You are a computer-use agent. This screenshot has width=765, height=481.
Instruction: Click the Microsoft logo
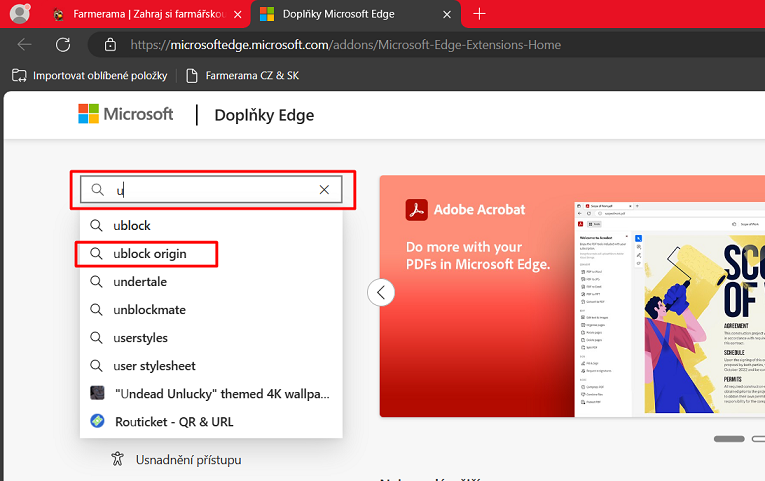(x=125, y=114)
